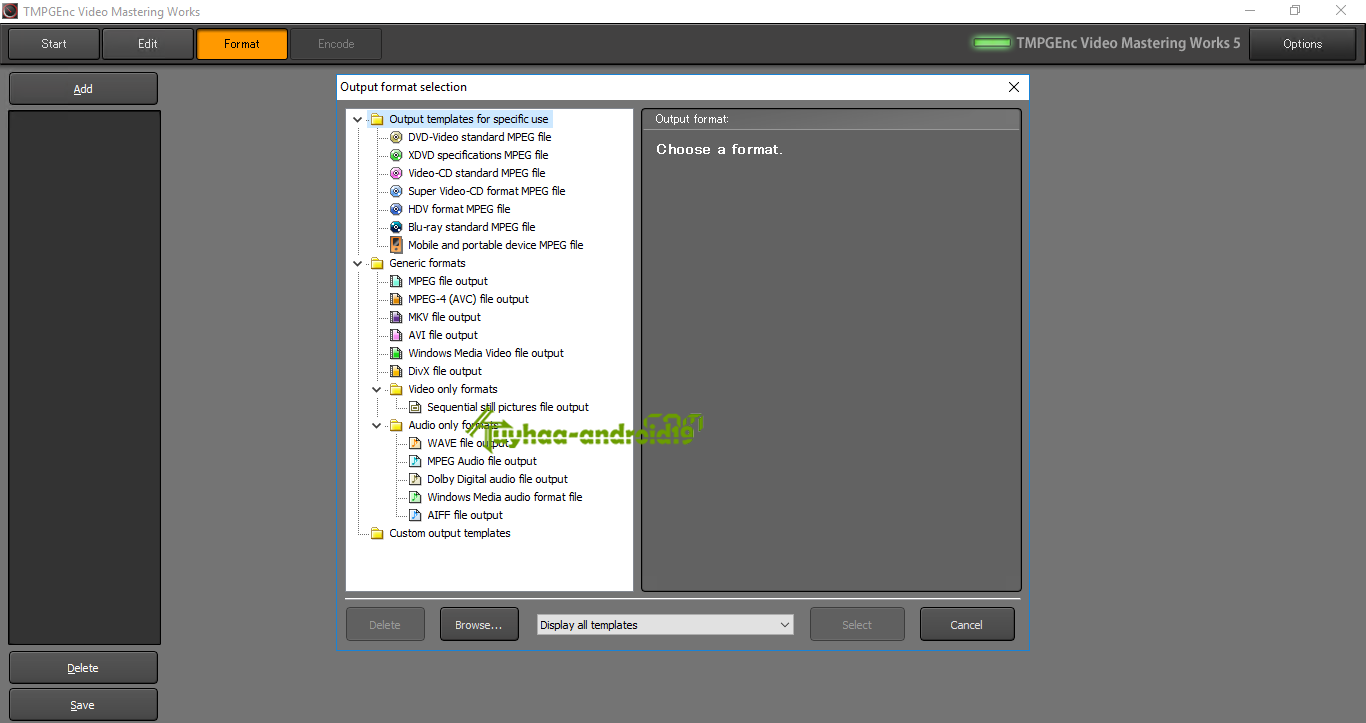Select Video-CD standard MPEG file entry

coord(477,173)
